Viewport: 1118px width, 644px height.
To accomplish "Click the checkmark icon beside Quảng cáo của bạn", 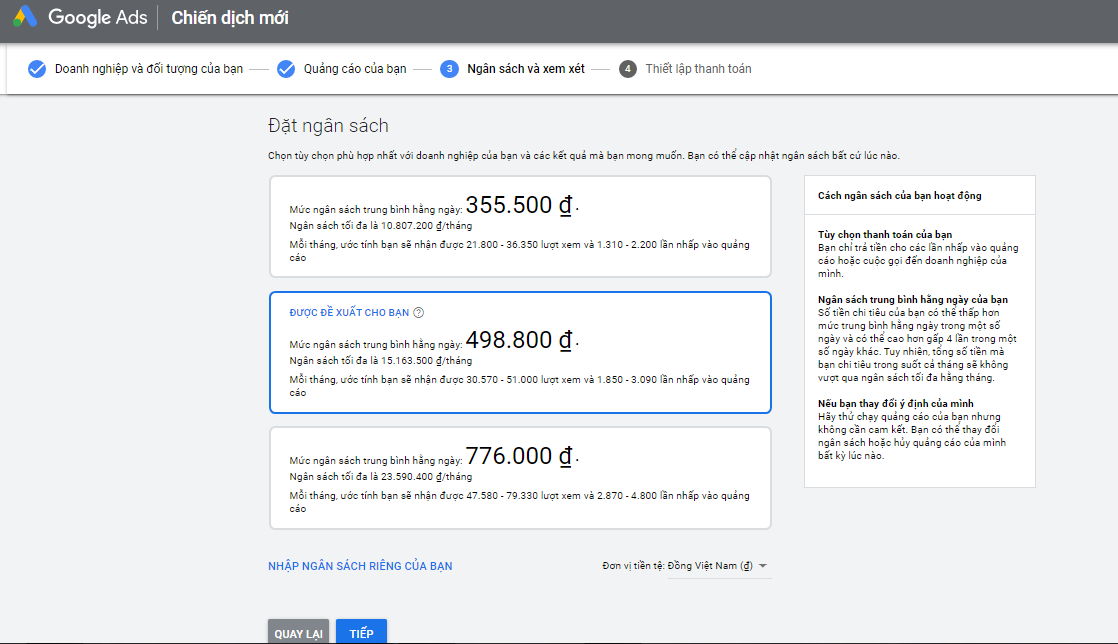I will pos(286,69).
